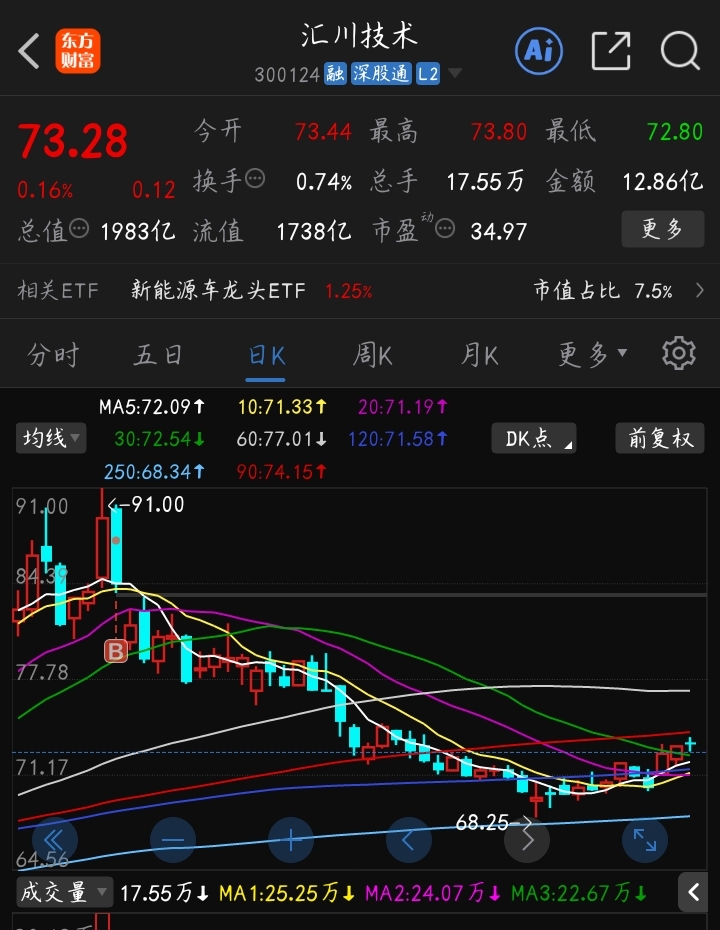Tap MA1:25.25万 volume label
This screenshot has width=720, height=930.
[287, 893]
